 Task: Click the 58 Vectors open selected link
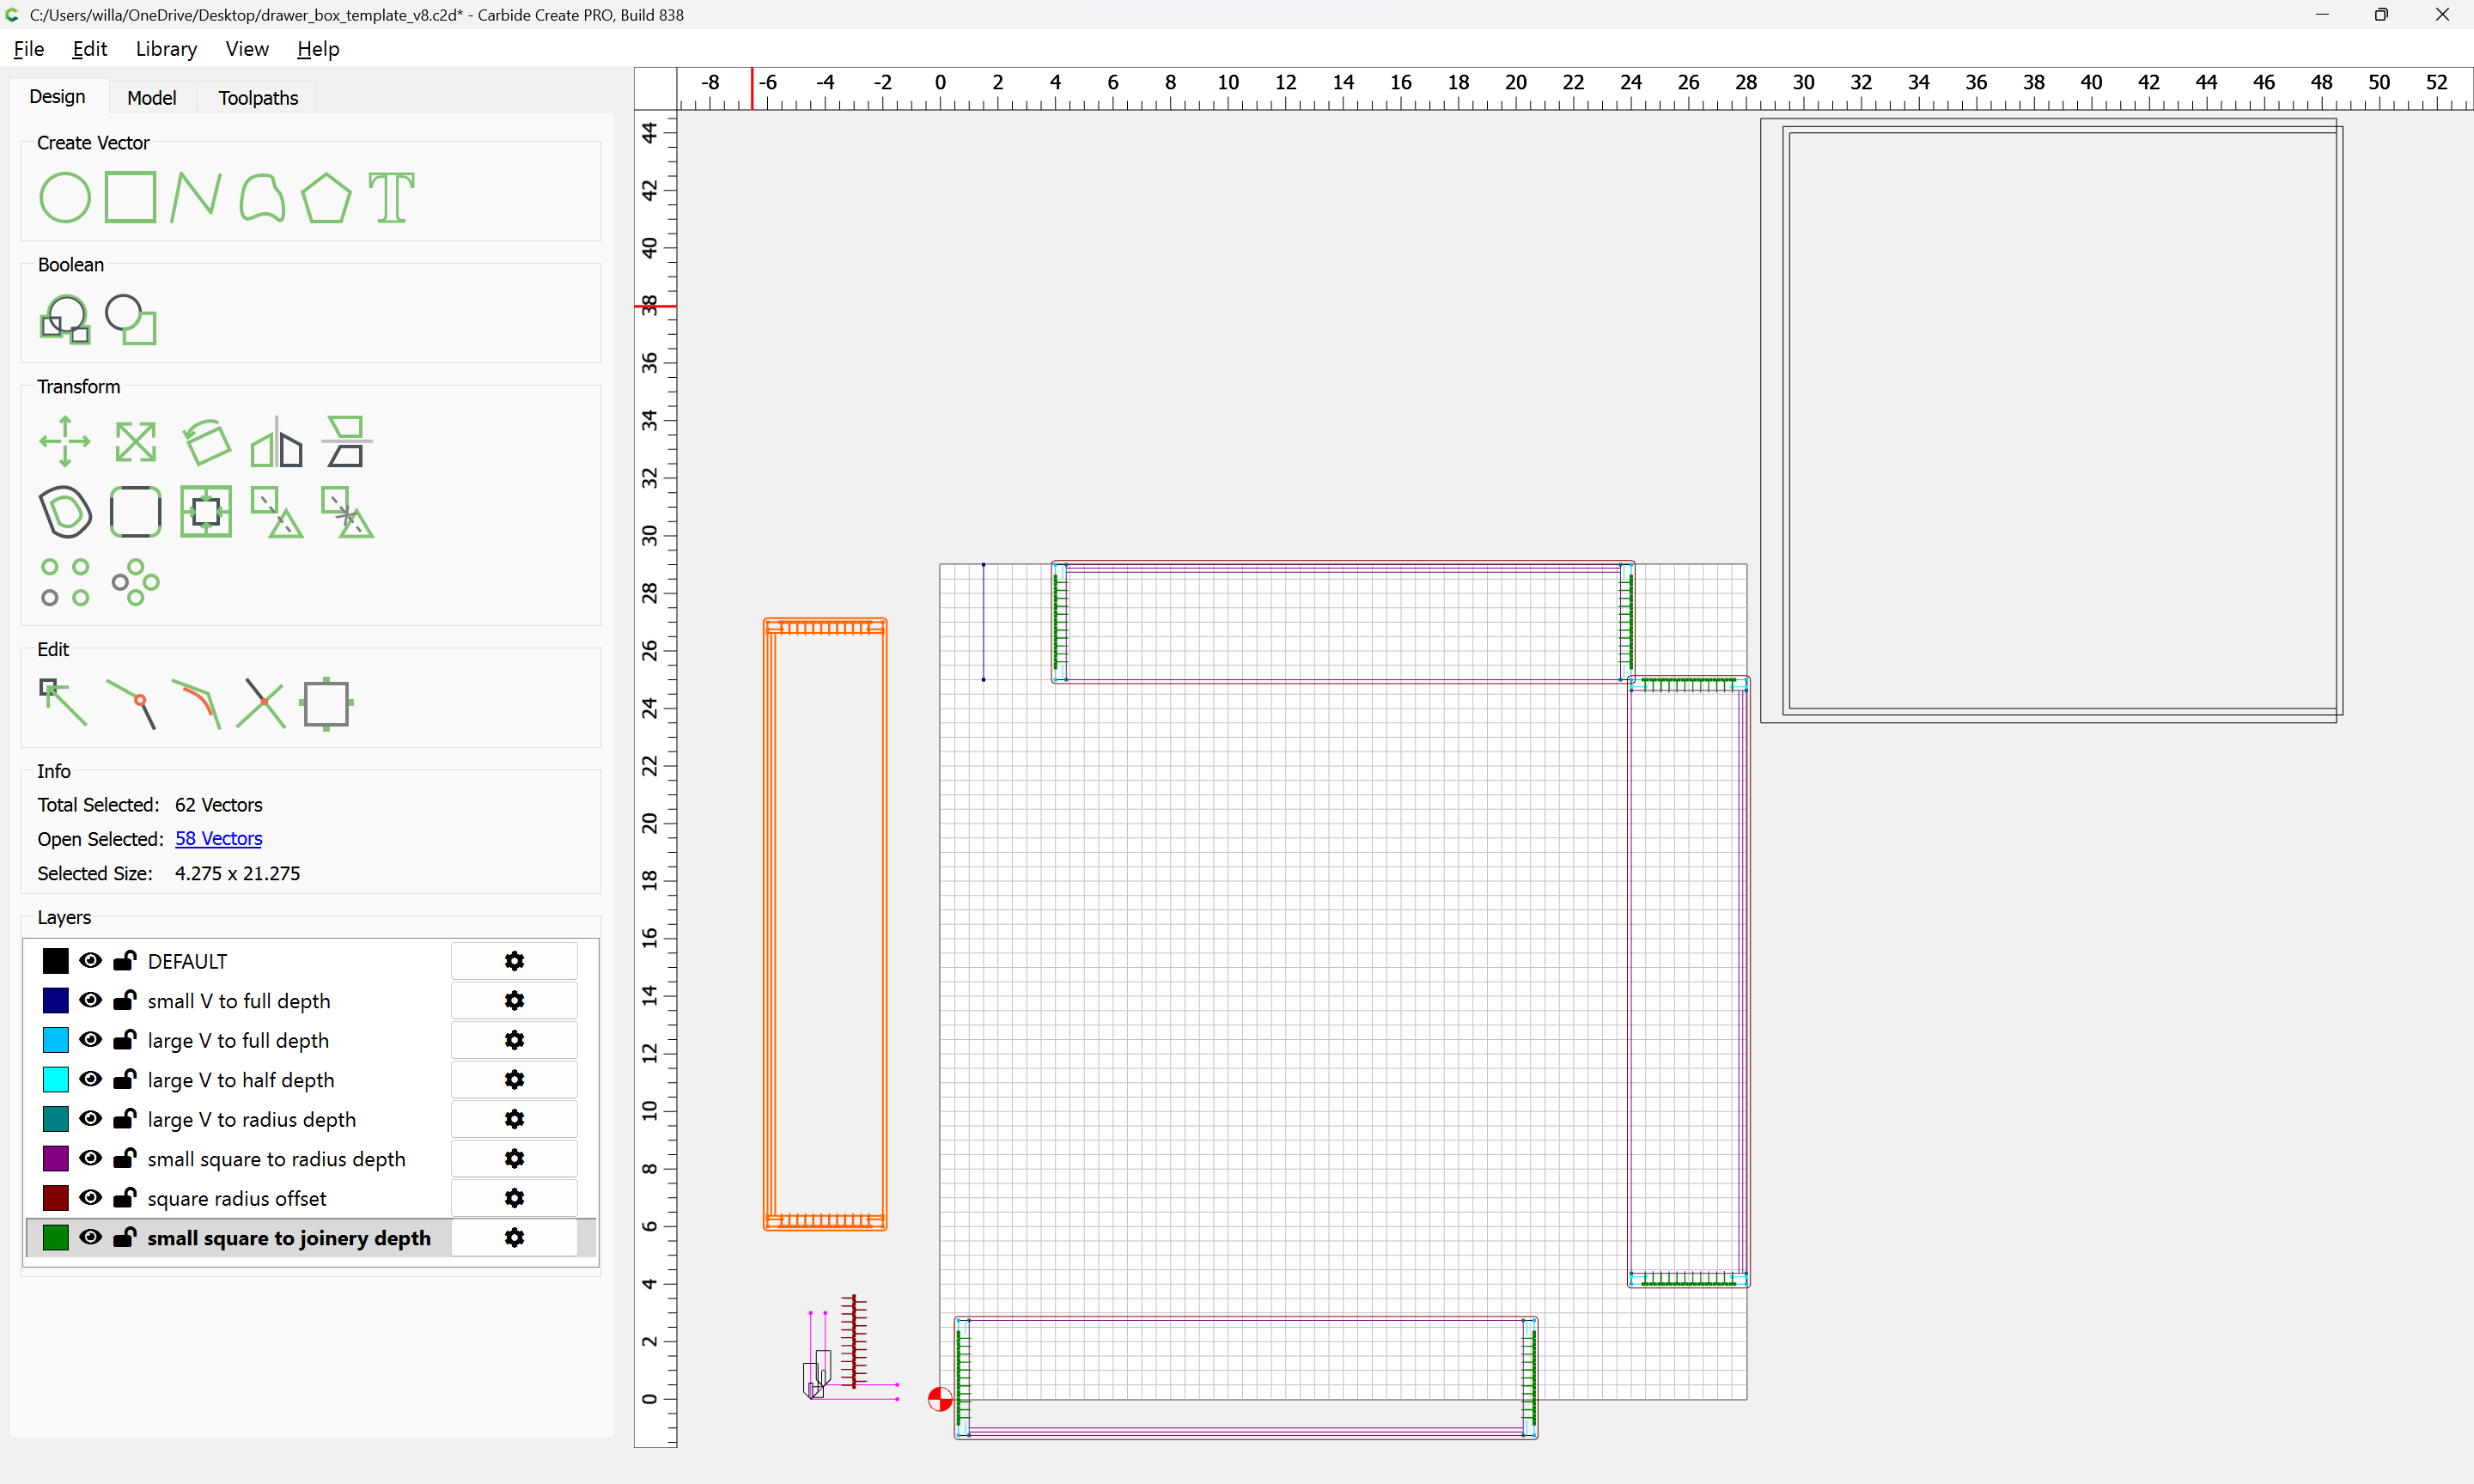click(218, 839)
